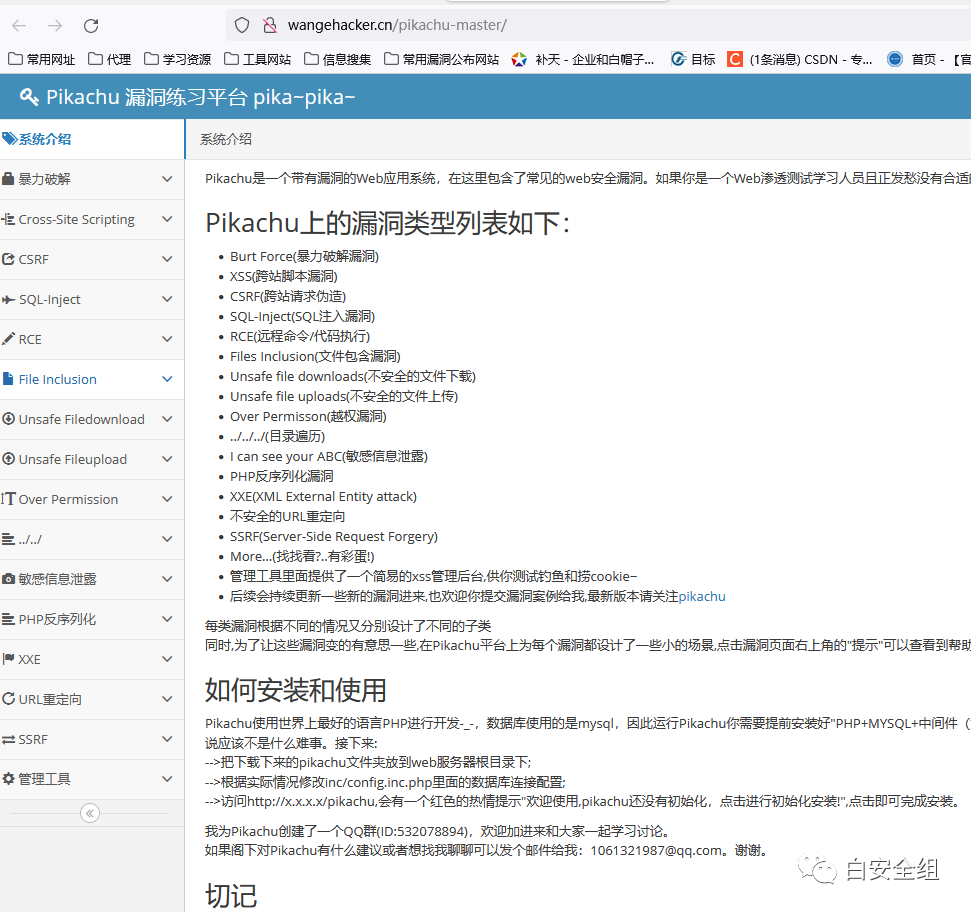
Task: Click the indent icon beside Cross-Site Scripting
Action: coord(8,219)
